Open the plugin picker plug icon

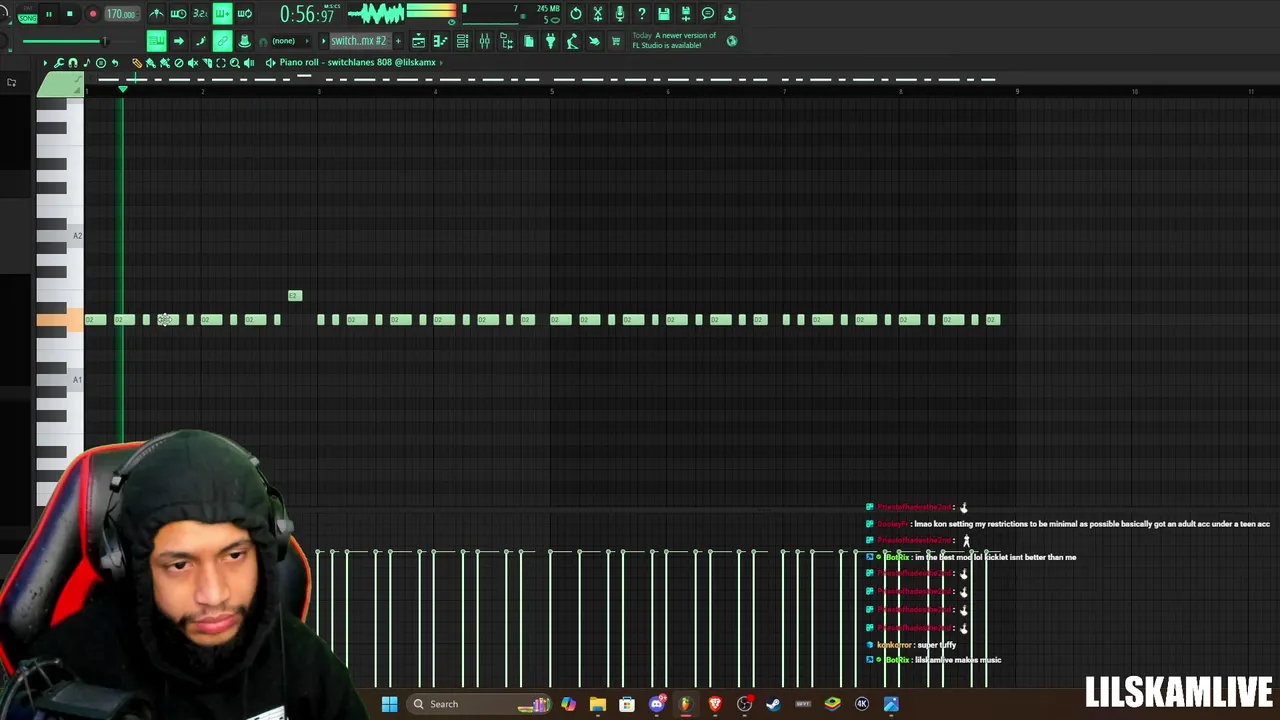tap(550, 41)
